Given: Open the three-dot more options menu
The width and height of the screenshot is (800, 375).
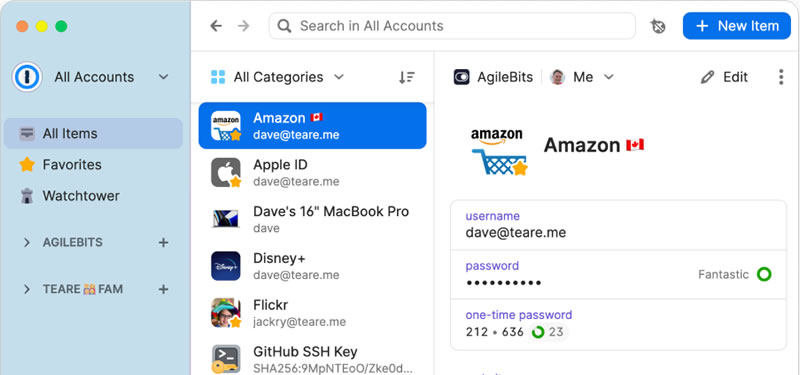Looking at the screenshot, I should pos(781,77).
